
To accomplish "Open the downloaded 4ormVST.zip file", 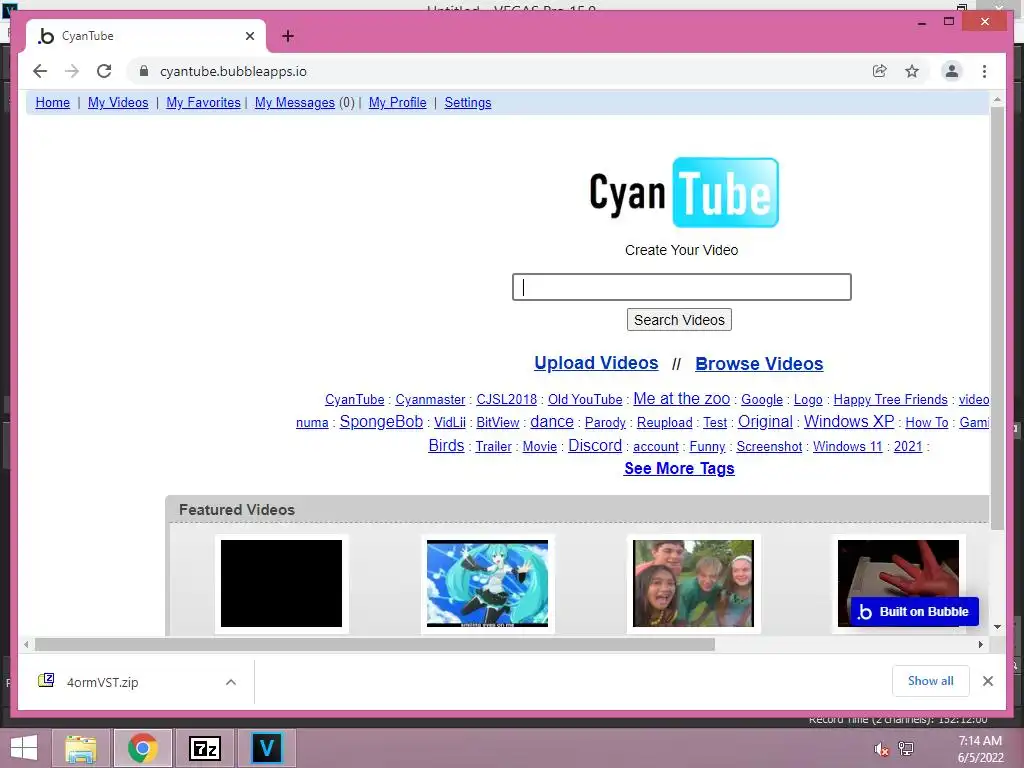I will (x=103, y=682).
